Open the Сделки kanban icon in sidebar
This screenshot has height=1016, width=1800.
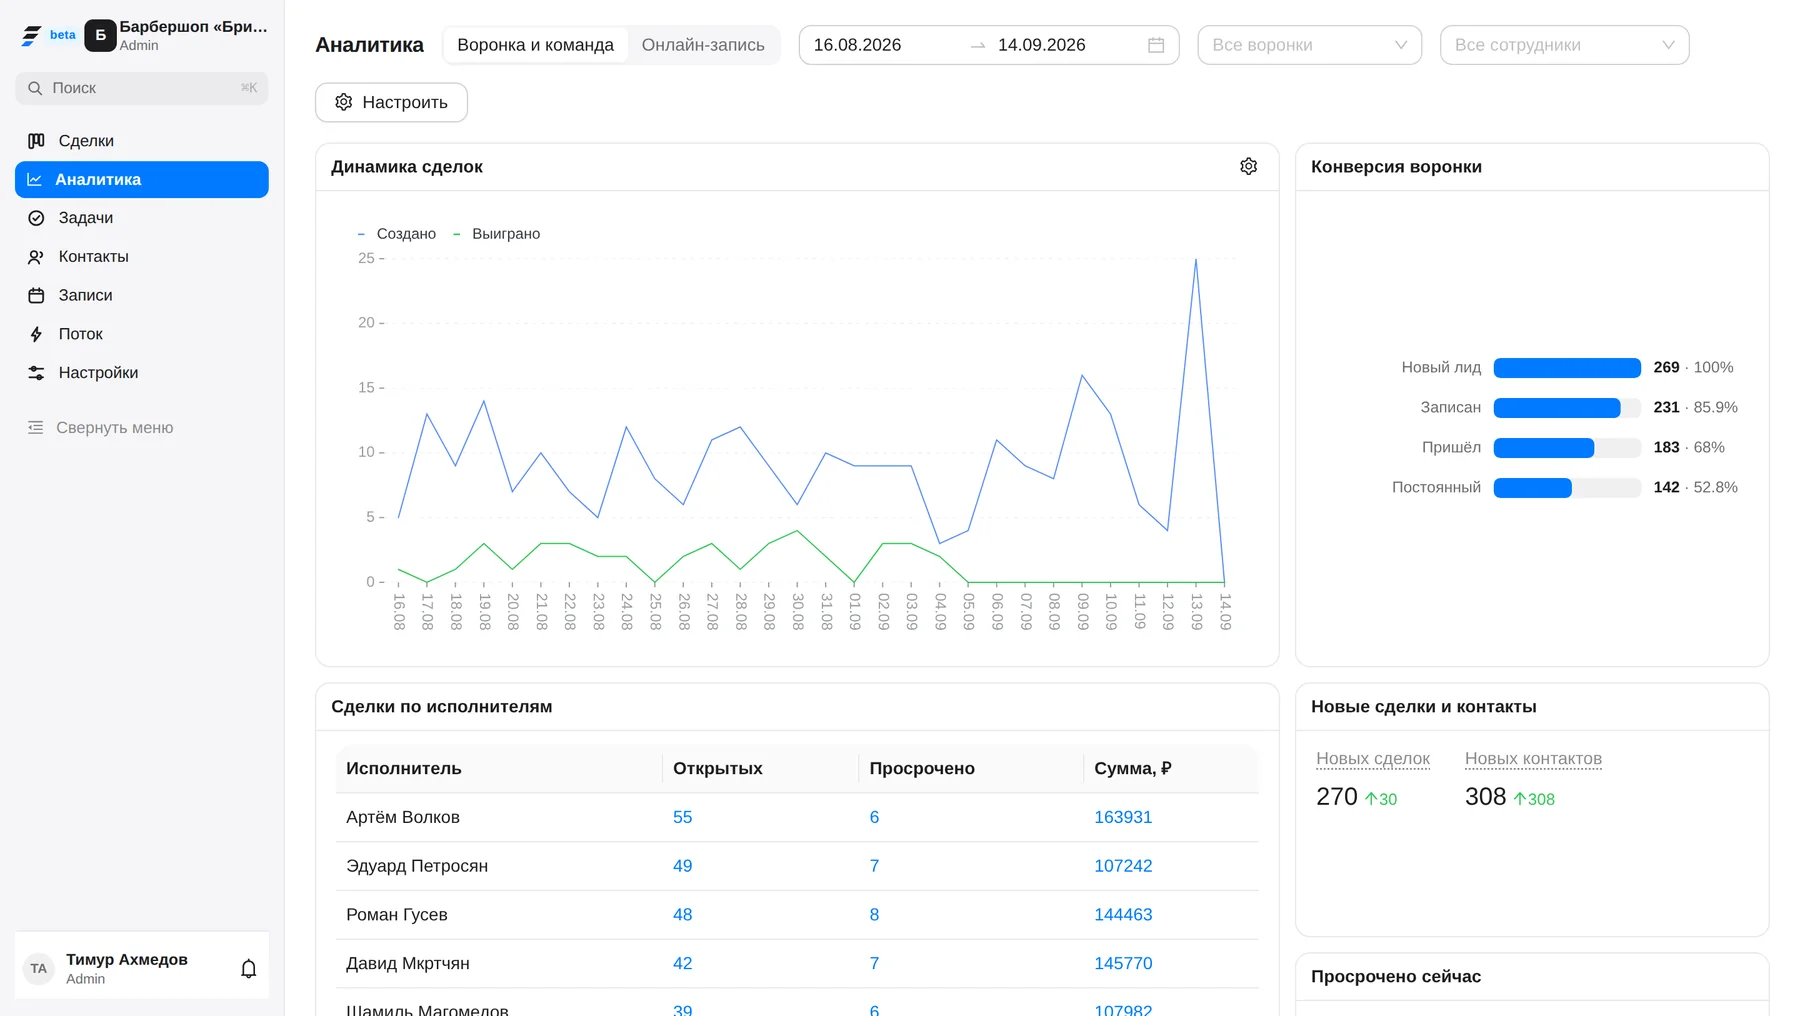[x=36, y=141]
